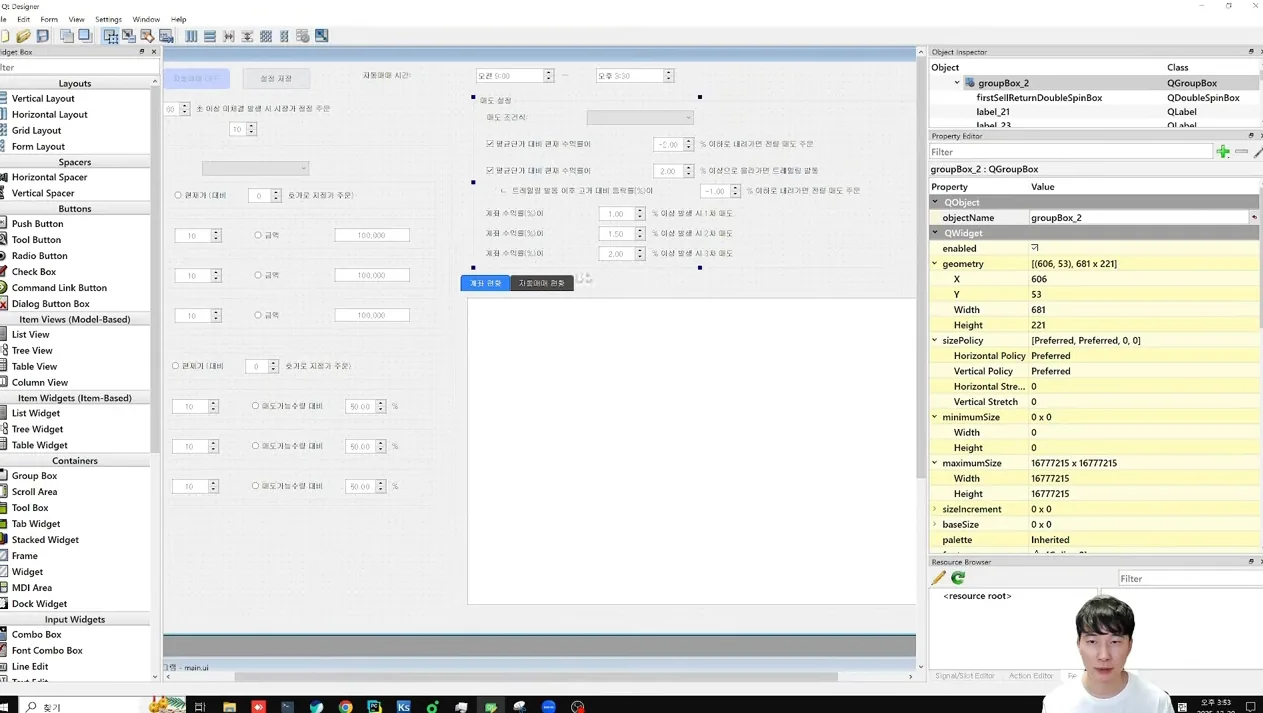Image resolution: width=1263 pixels, height=713 pixels.
Task: Apply Lay Out Vertically toolbar icon
Action: pos(210,36)
